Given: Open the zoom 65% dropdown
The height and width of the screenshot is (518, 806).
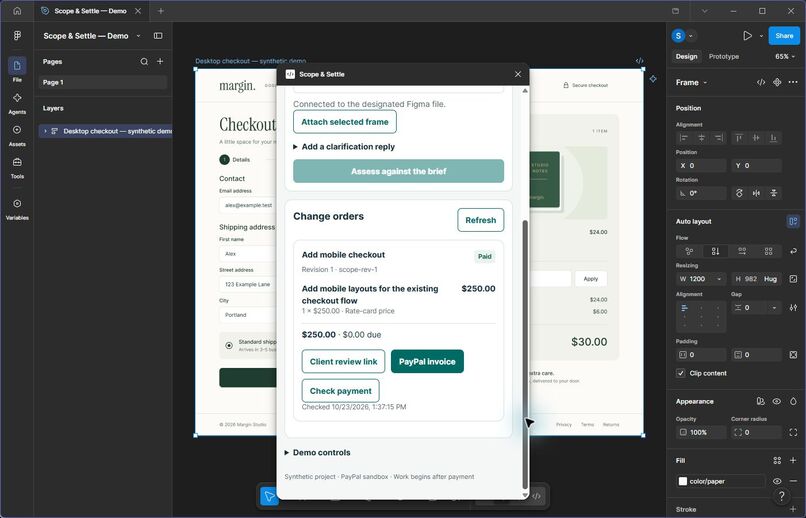Looking at the screenshot, I should 785,57.
